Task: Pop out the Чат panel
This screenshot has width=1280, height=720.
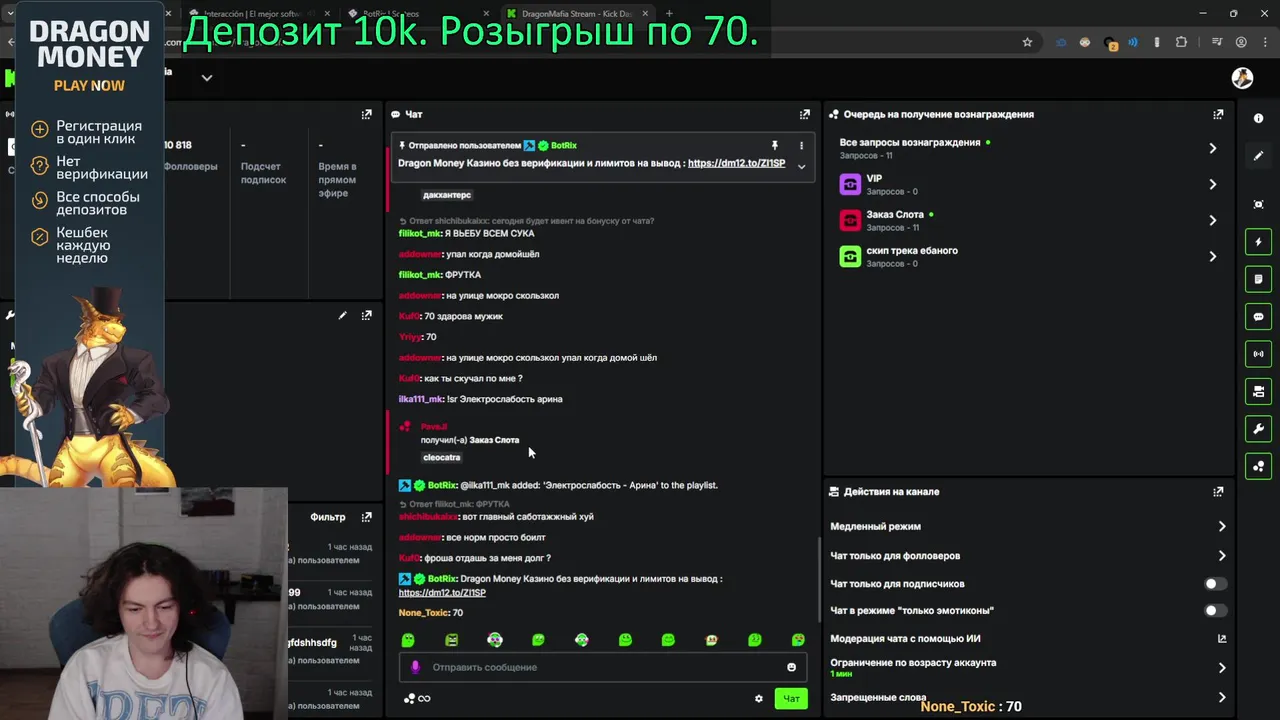Action: pos(804,114)
